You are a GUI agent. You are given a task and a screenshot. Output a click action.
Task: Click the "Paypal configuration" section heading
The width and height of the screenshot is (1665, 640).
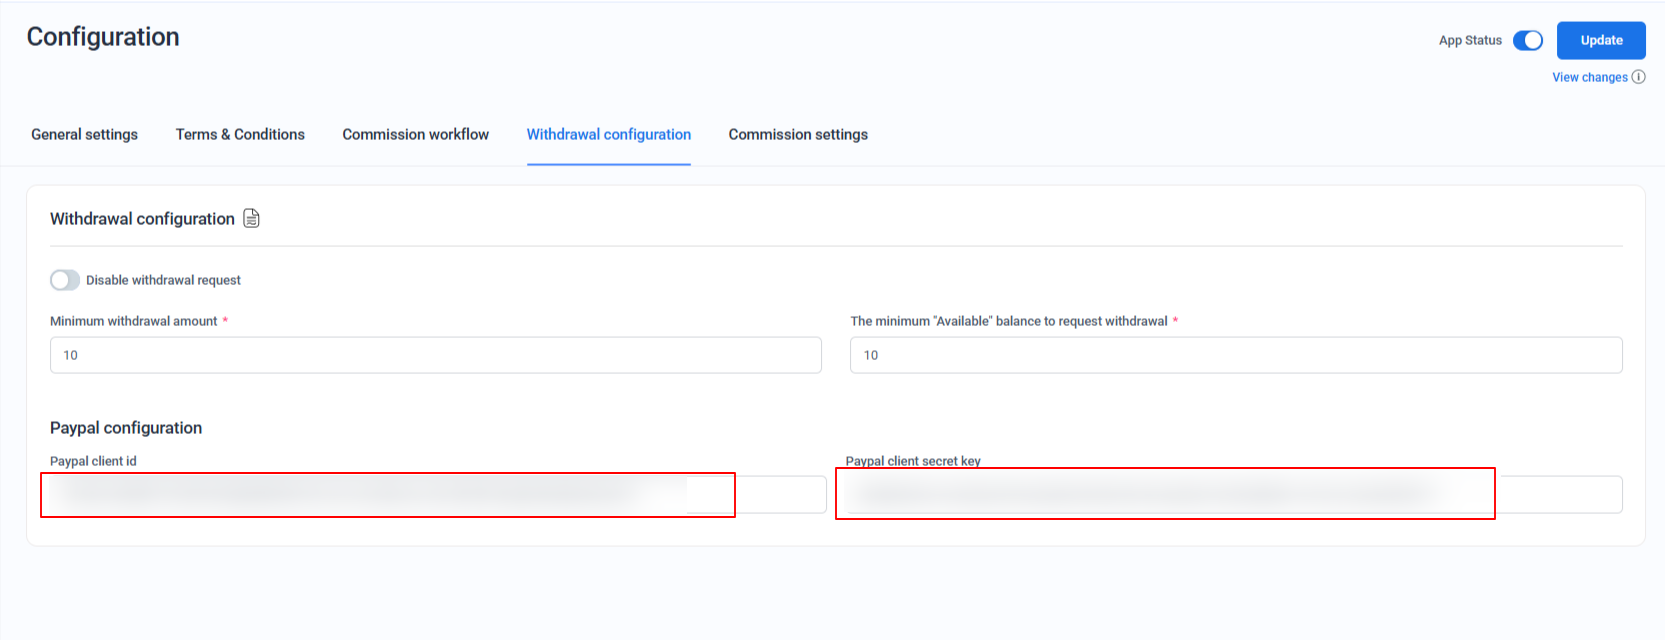point(126,428)
